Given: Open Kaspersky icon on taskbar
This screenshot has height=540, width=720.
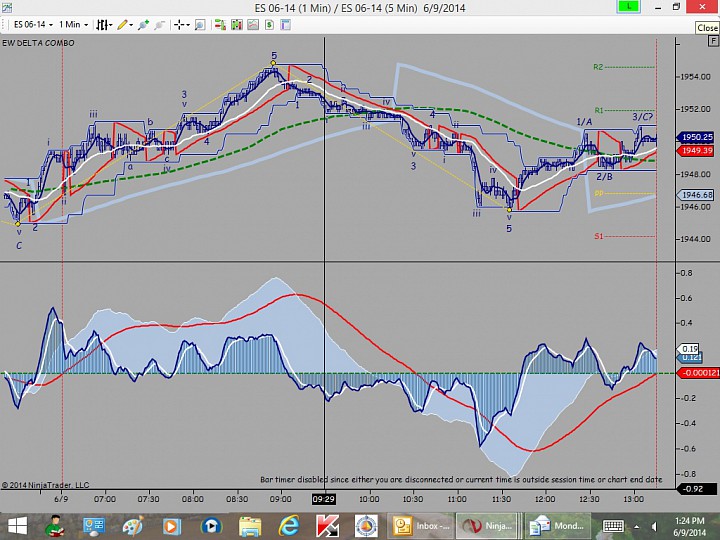Looking at the screenshot, I should click(327, 526).
